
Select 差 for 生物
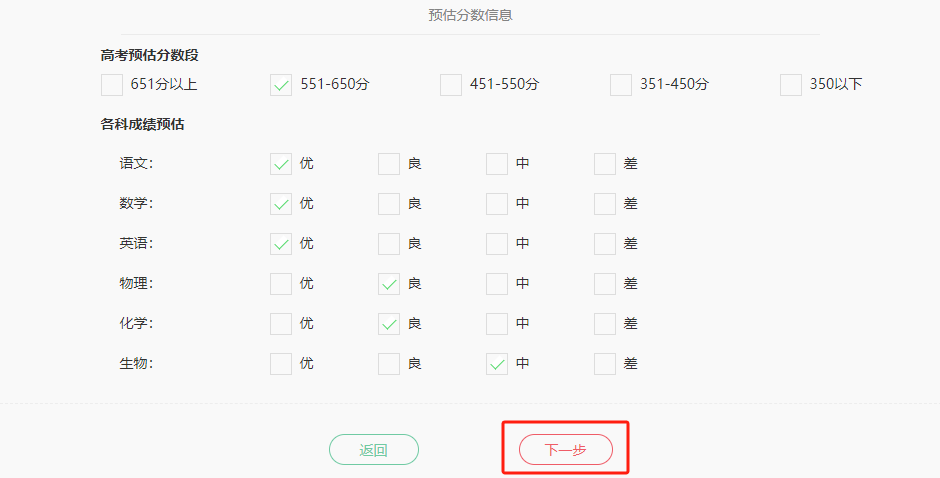[x=605, y=364]
